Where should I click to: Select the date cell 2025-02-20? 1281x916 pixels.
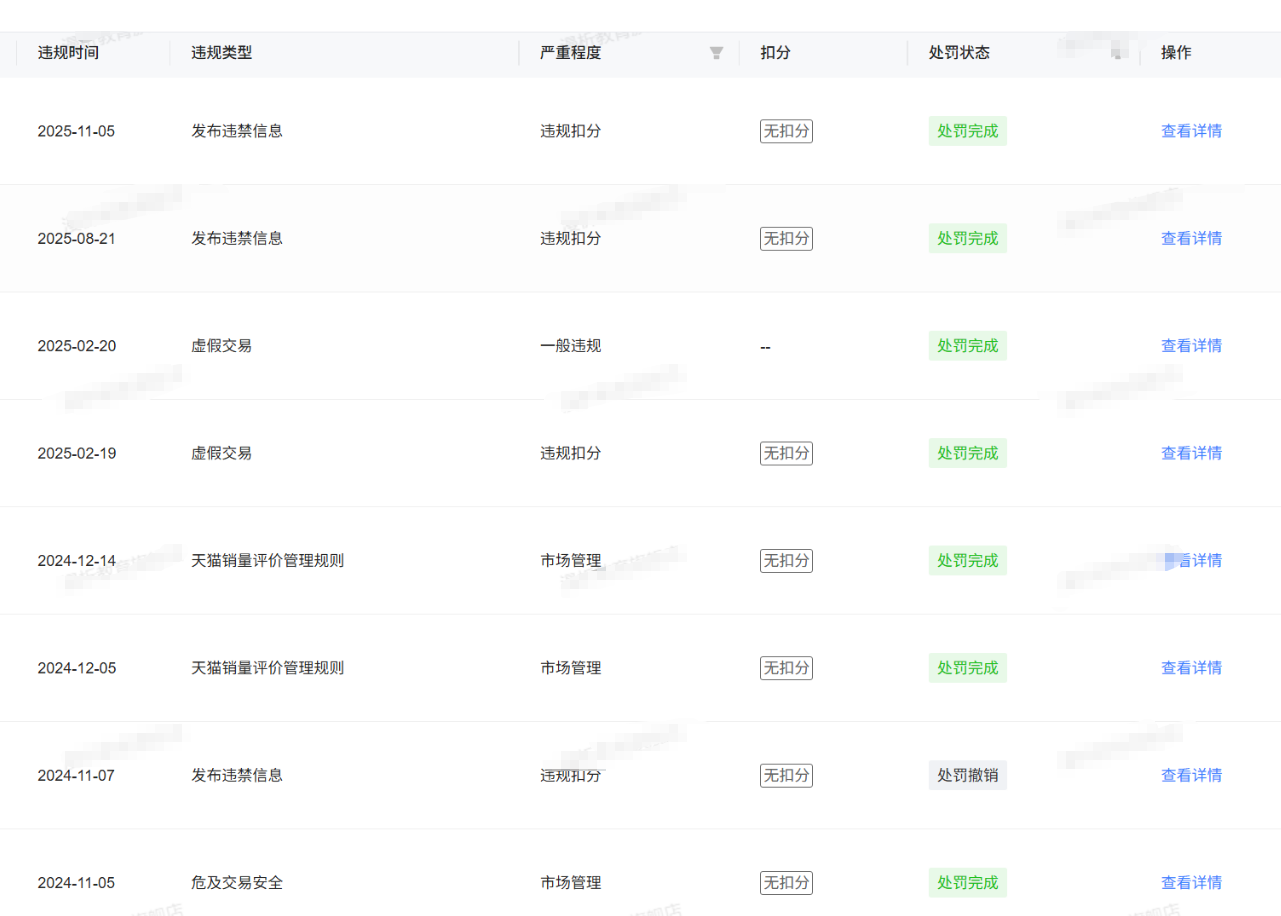(77, 346)
